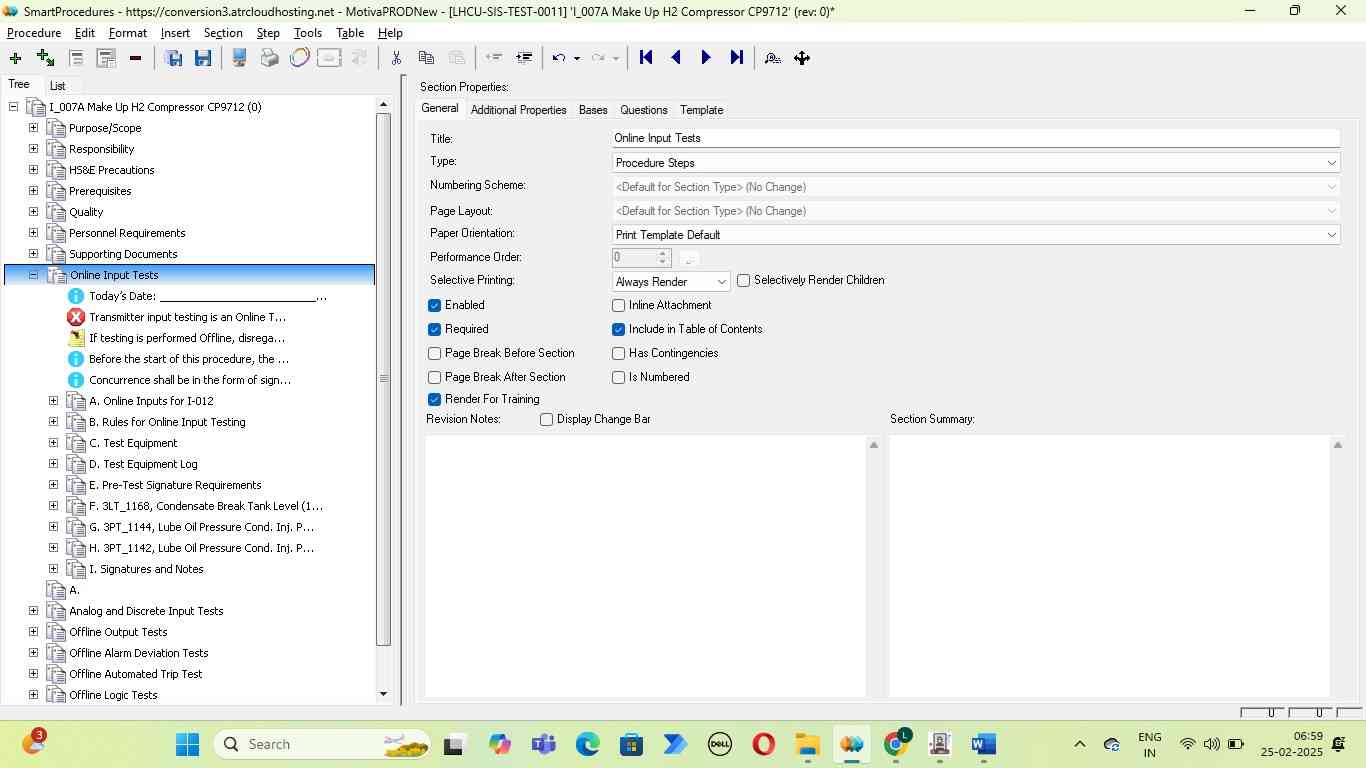Go to Next item blue arrow
Image resolution: width=1366 pixels, height=768 pixels.
coord(706,58)
